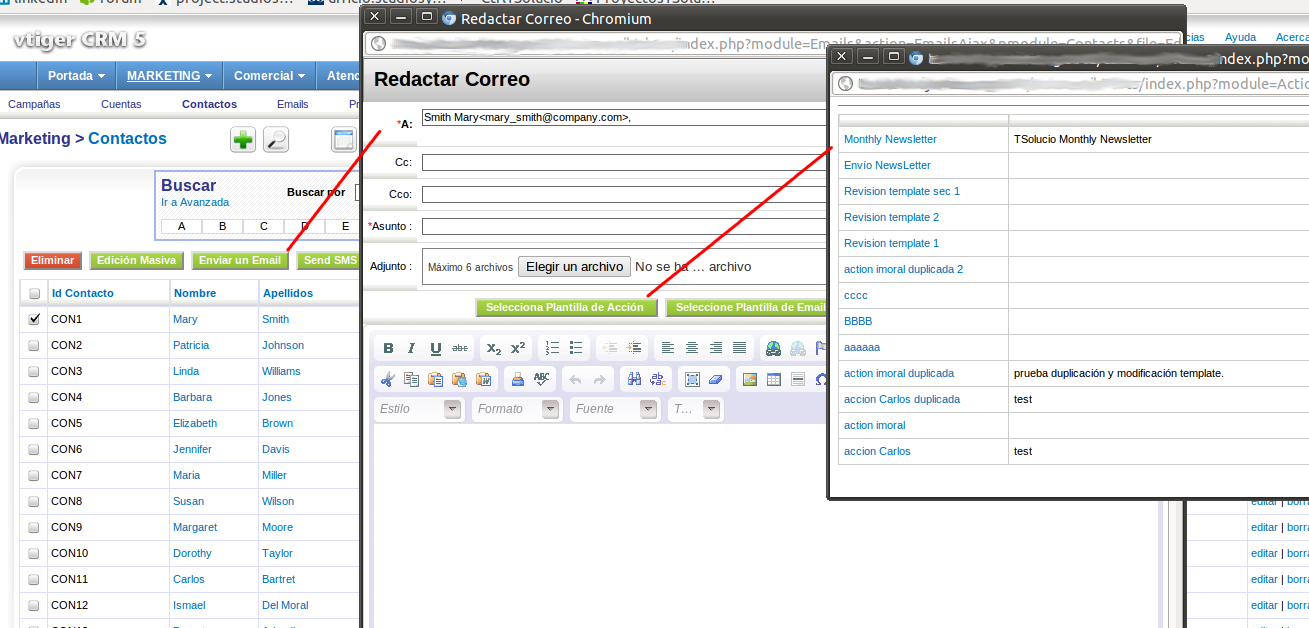Screen dimensions: 1309x628
Task: Choose the Monthly Newsletter template link
Action: 890,139
